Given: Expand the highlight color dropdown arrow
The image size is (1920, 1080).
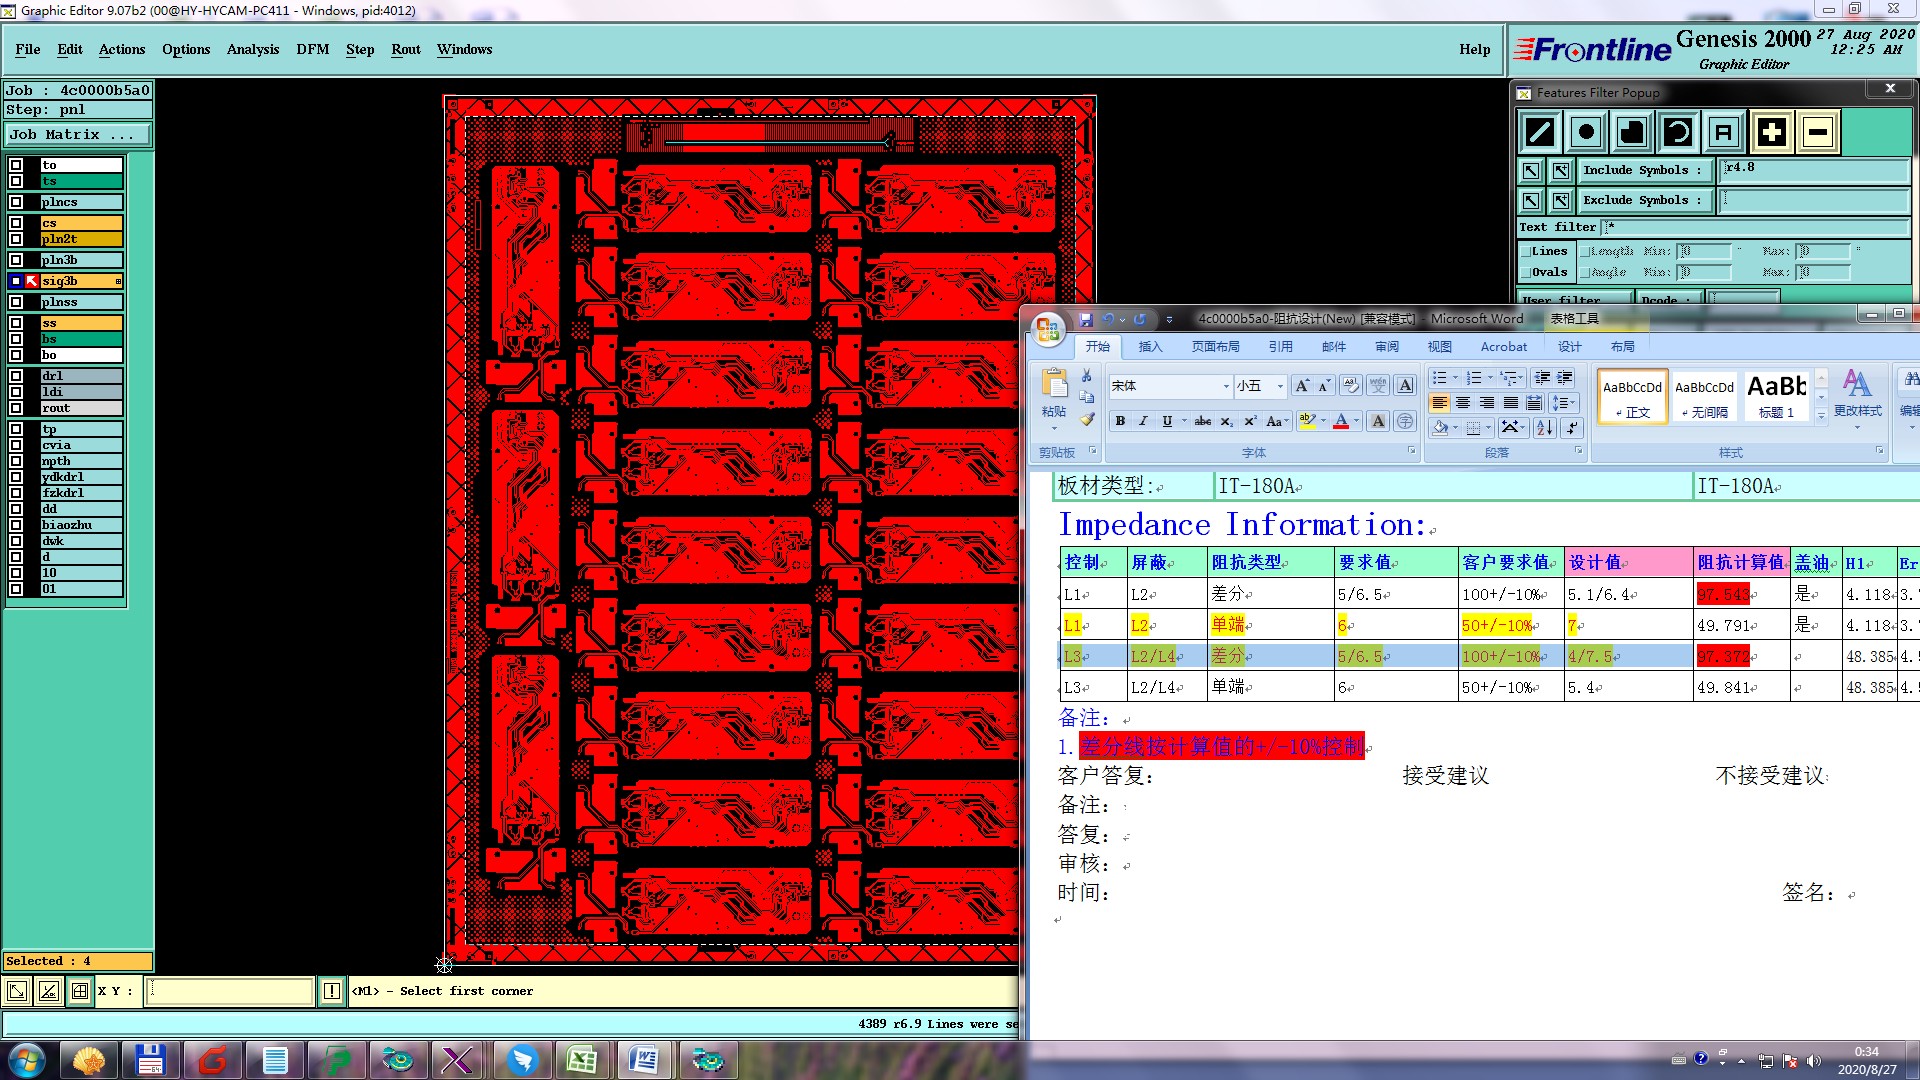Looking at the screenshot, I should (1324, 421).
